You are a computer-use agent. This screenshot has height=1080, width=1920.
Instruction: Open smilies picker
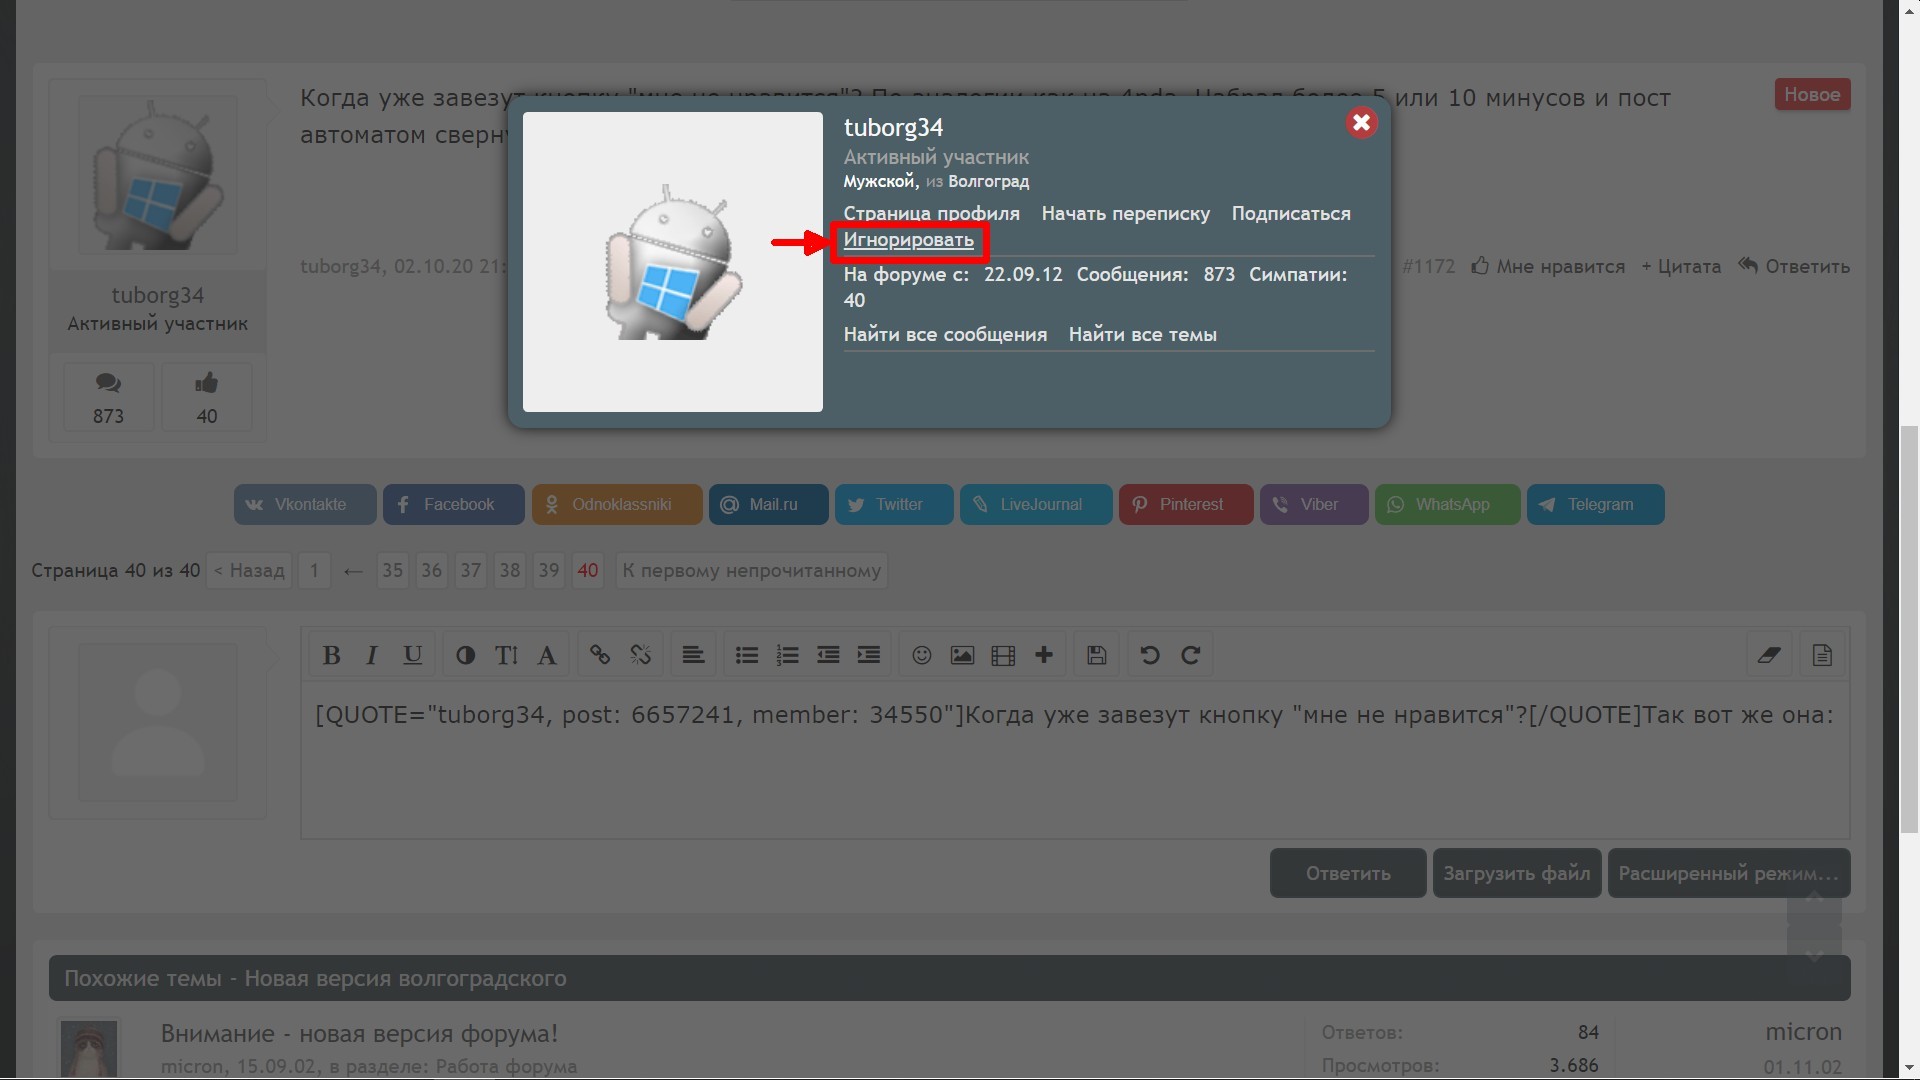coord(922,655)
